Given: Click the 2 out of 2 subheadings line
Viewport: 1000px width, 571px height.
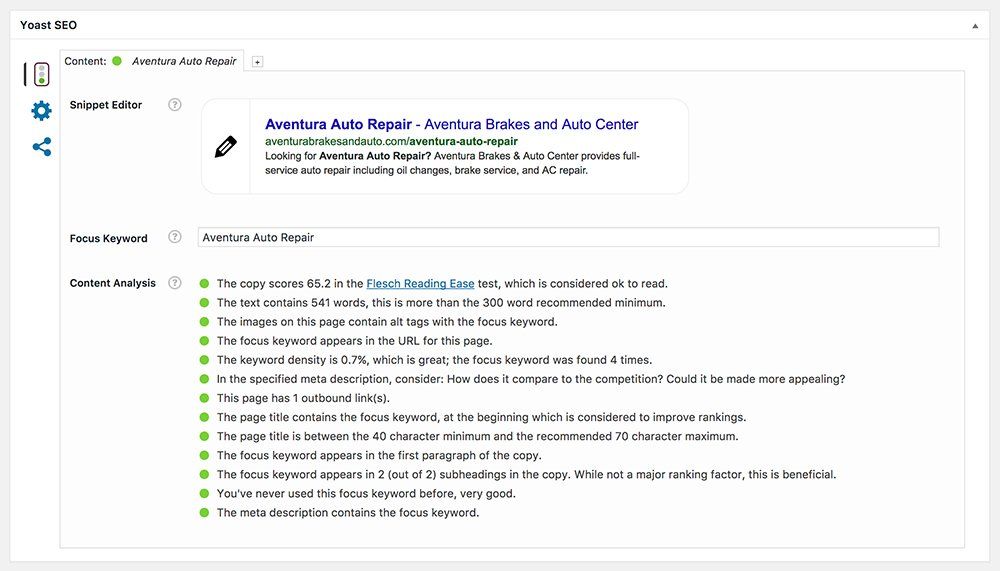Looking at the screenshot, I should pyautogui.click(x=526, y=475).
